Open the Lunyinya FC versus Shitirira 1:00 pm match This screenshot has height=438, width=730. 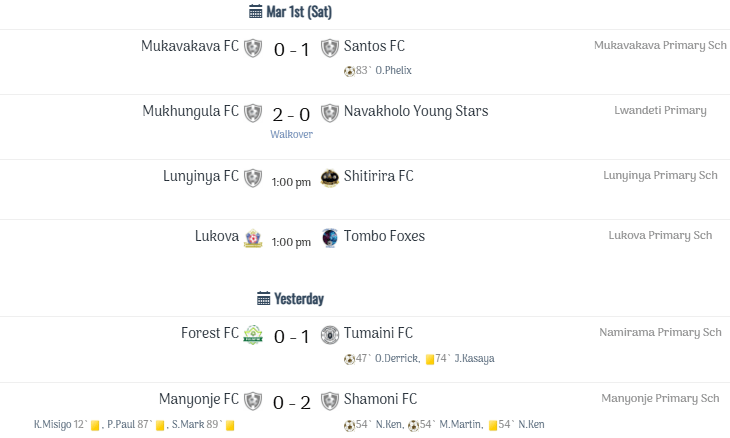(x=291, y=182)
